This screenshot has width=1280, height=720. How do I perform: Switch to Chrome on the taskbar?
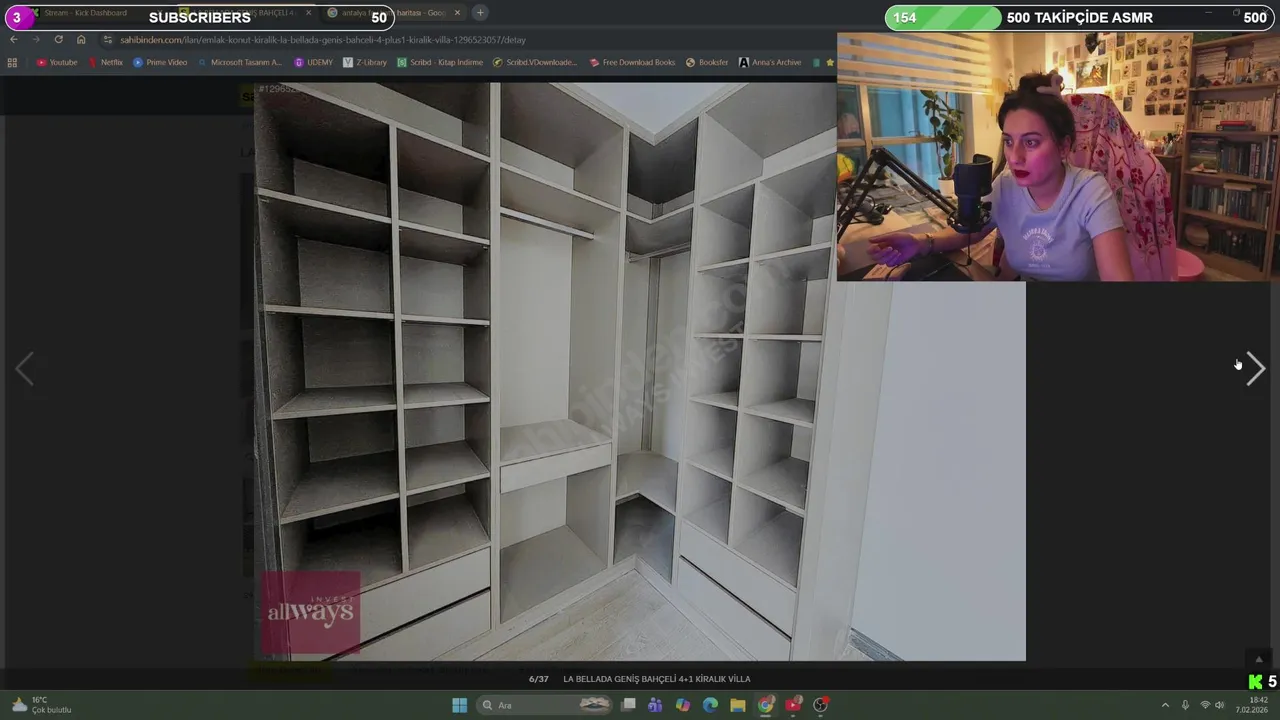[x=765, y=705]
